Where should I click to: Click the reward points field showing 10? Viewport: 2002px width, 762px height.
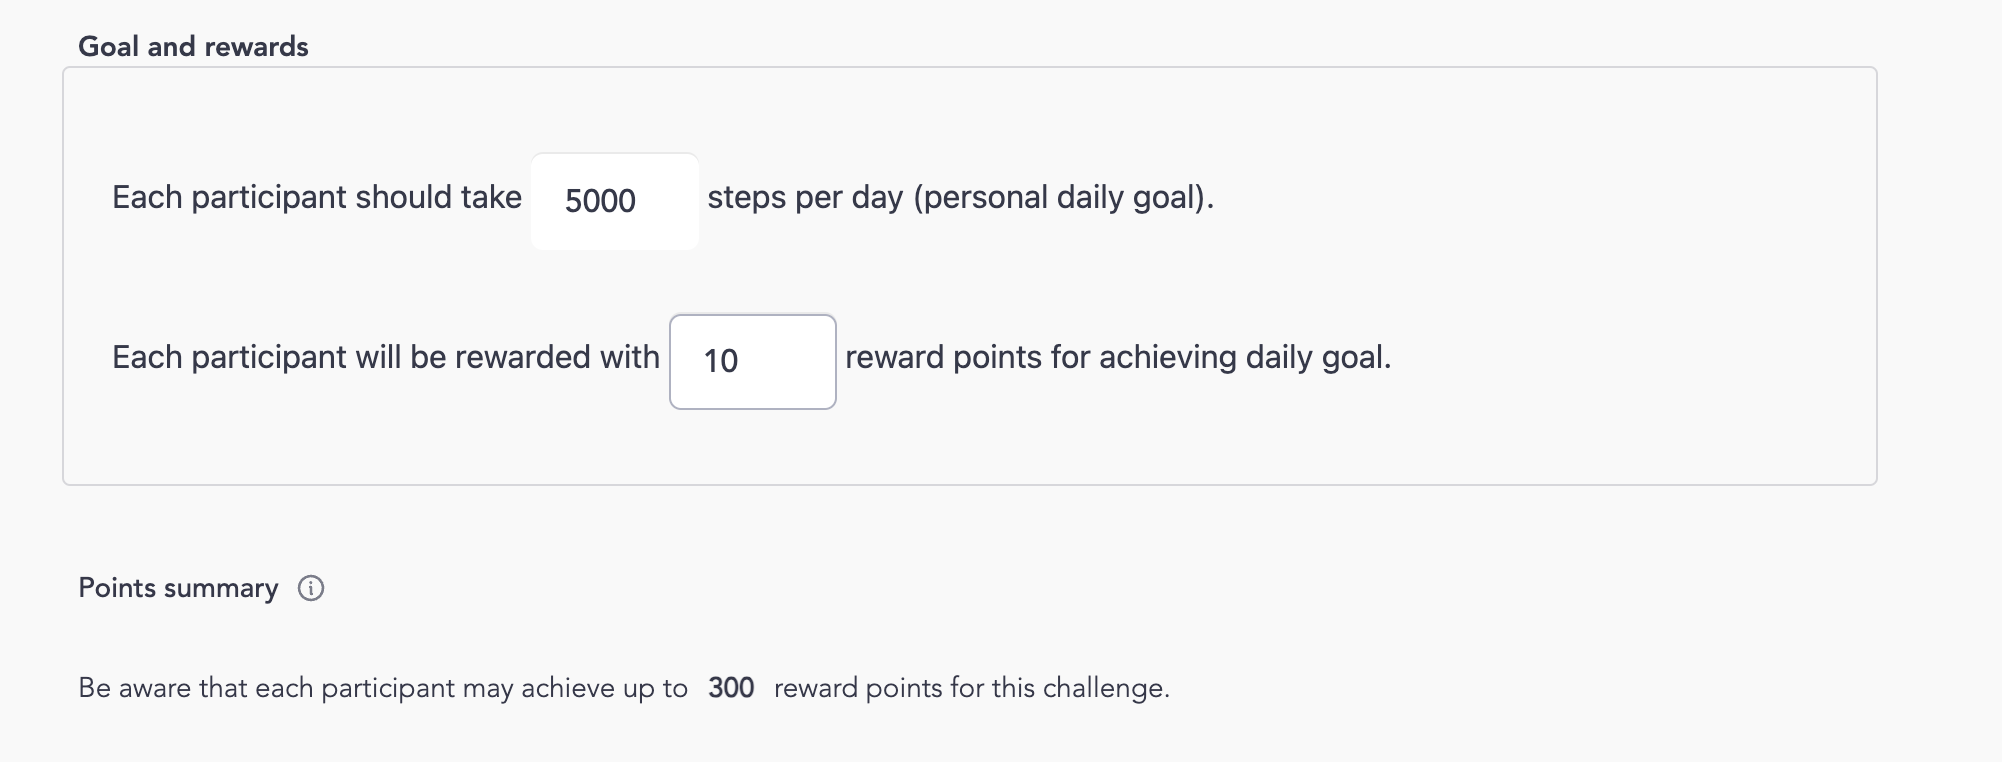tap(752, 361)
